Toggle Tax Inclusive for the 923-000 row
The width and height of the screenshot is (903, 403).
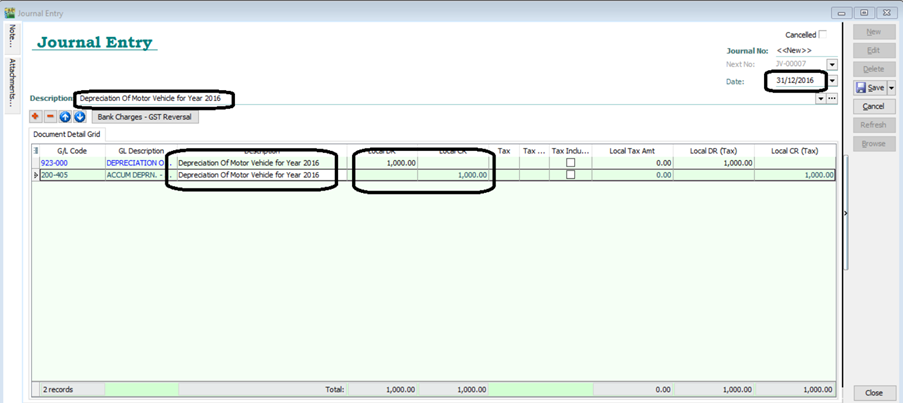pos(570,162)
